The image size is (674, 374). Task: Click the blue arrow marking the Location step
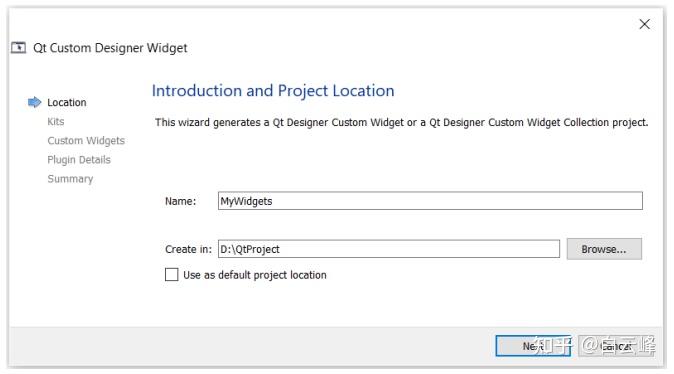[x=34, y=102]
